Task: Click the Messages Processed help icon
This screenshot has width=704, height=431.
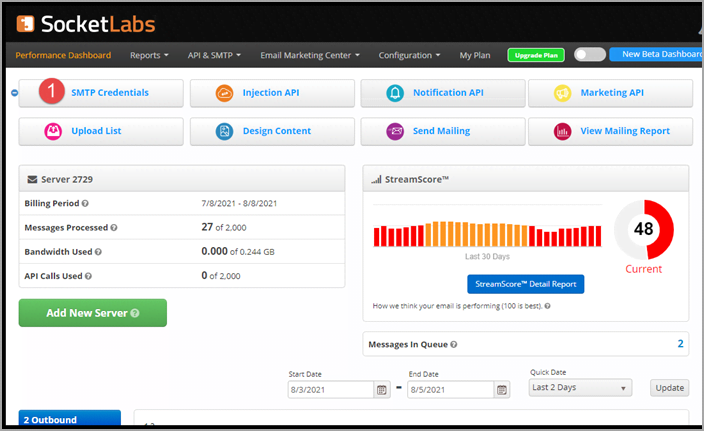Action: pos(114,228)
